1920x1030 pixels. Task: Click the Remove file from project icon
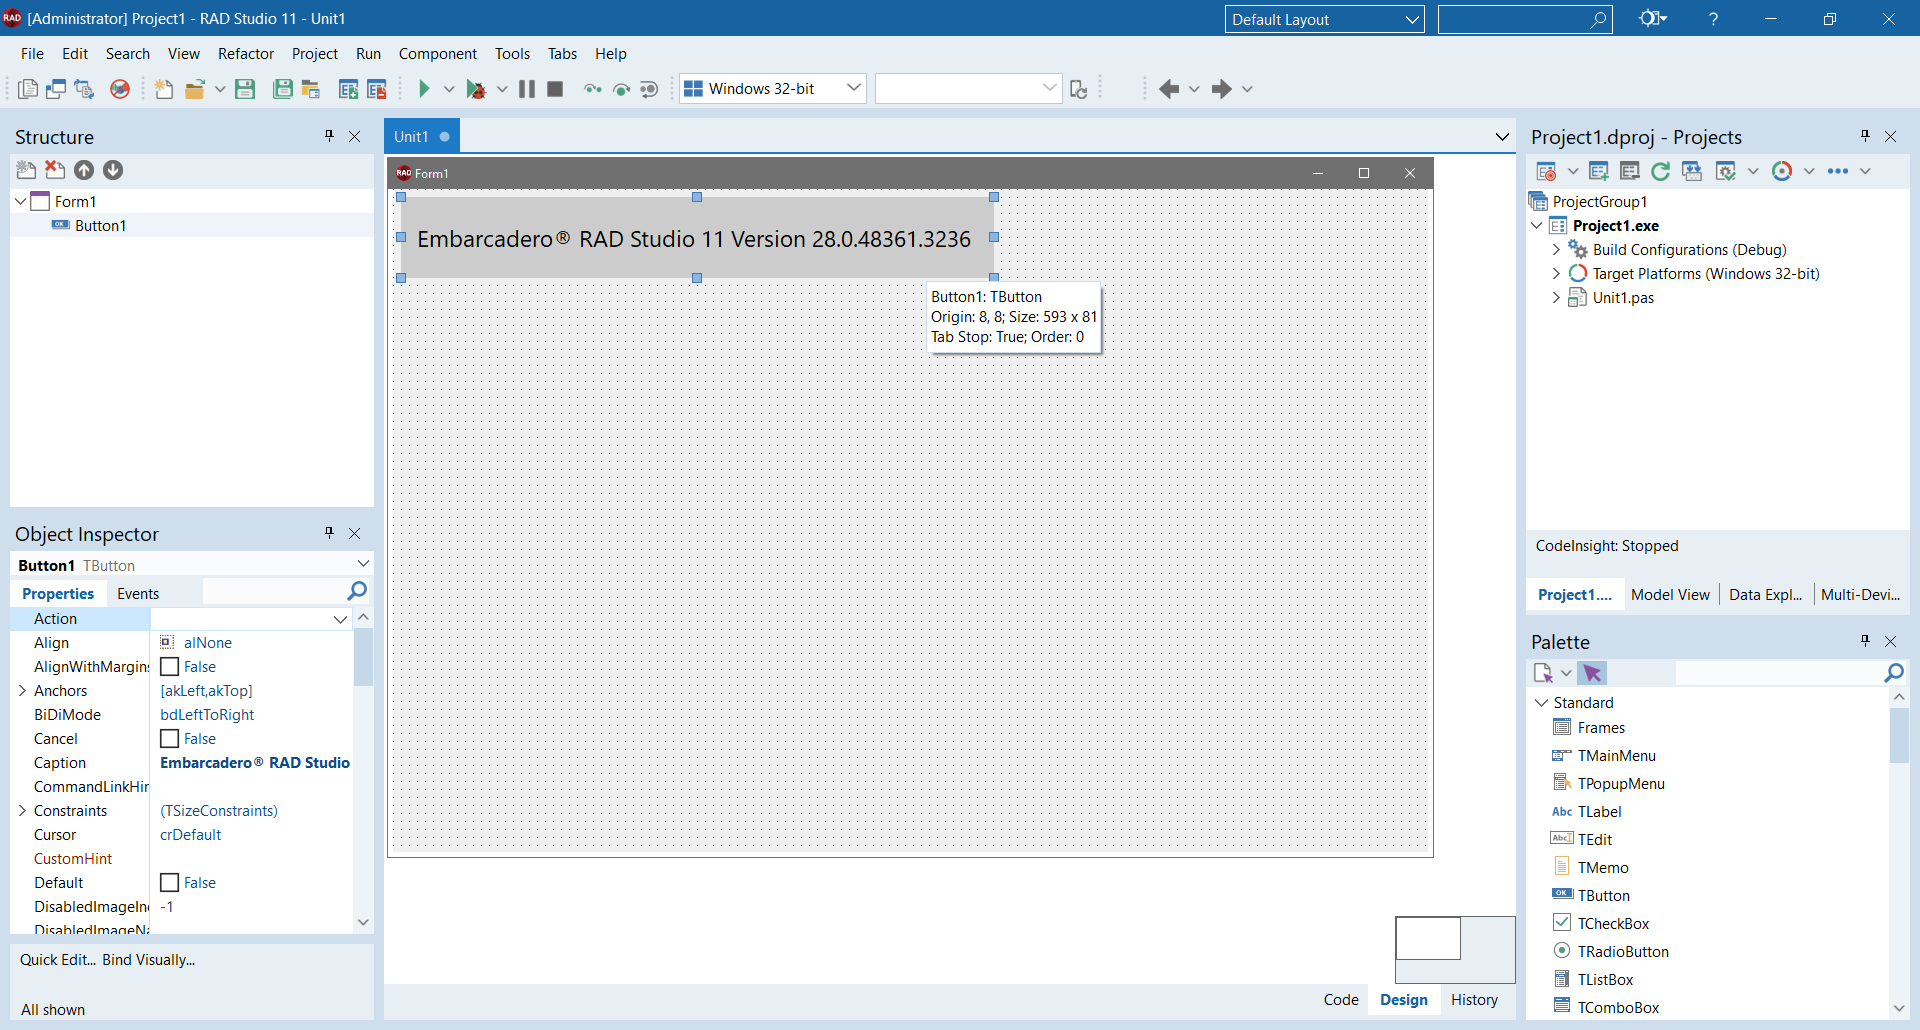pos(377,89)
